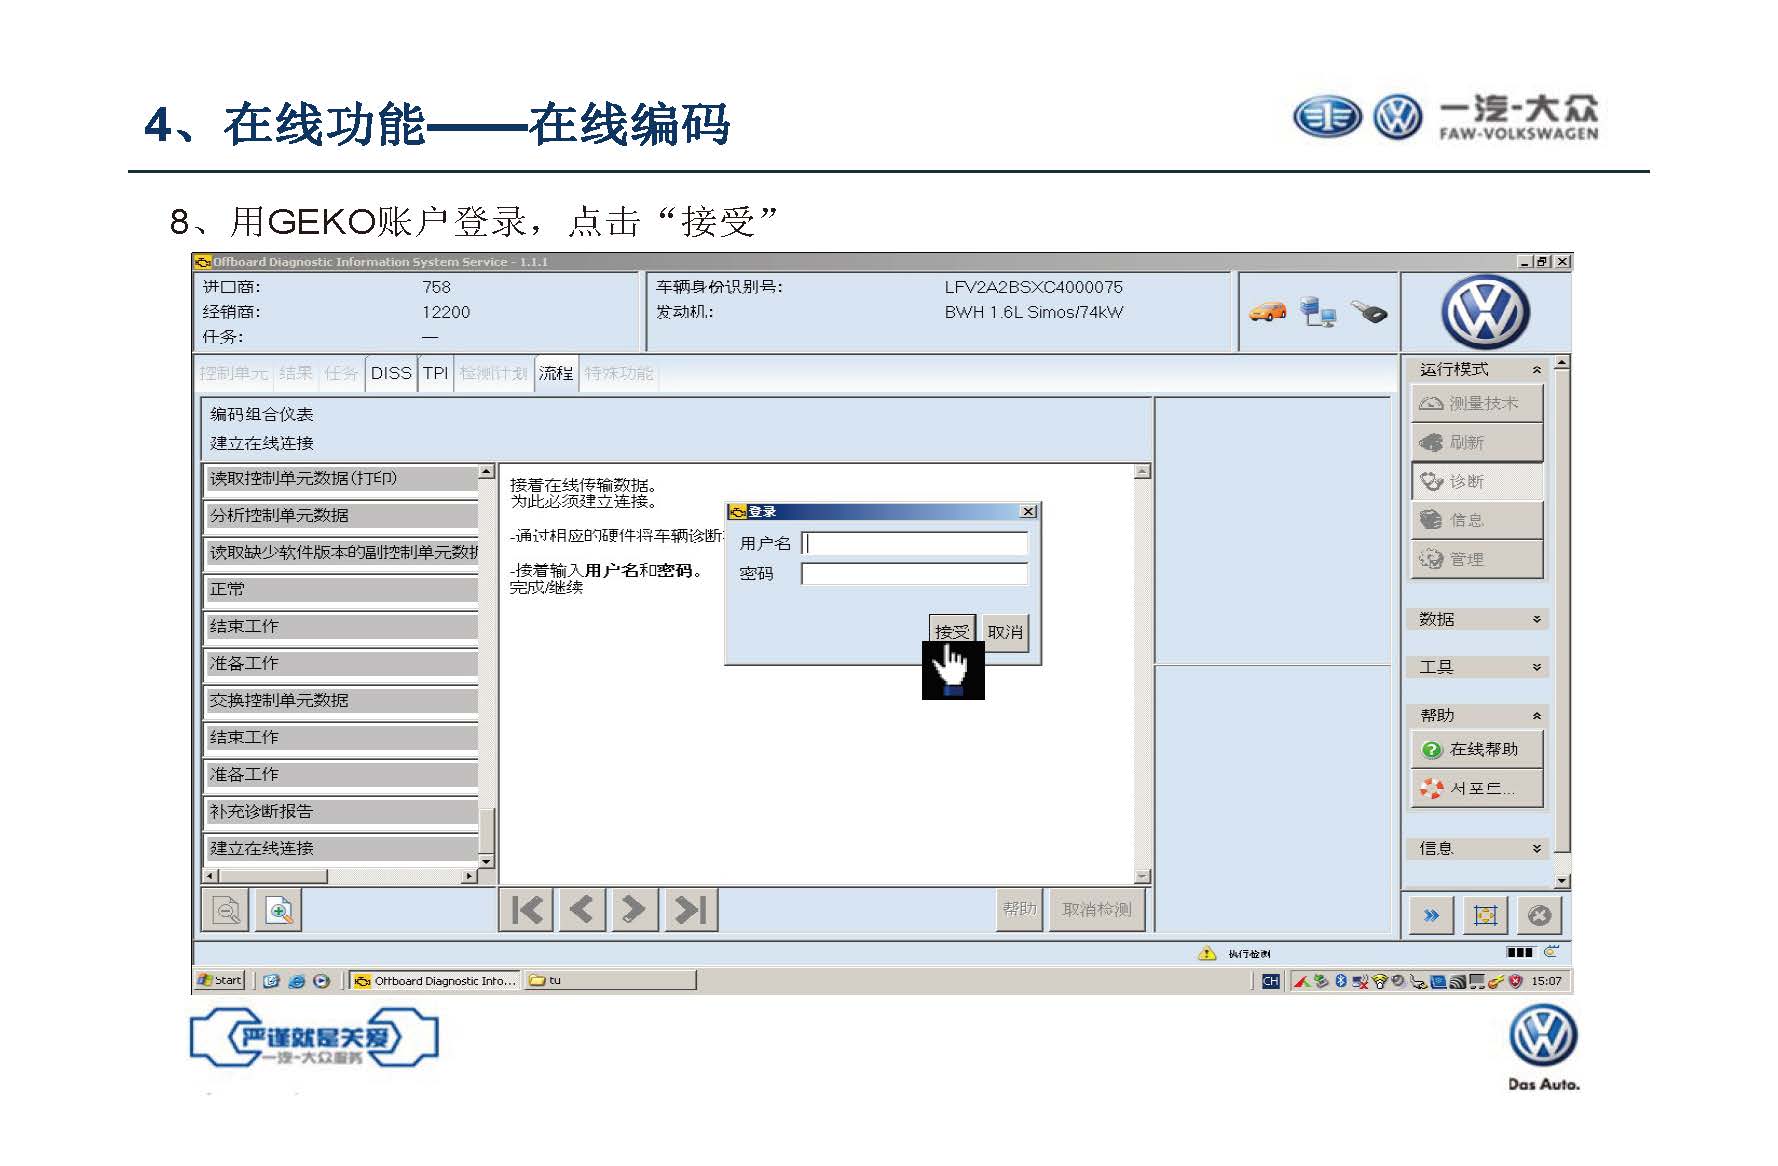
Task: Click the zoom out magnifier button
Action: (227, 911)
